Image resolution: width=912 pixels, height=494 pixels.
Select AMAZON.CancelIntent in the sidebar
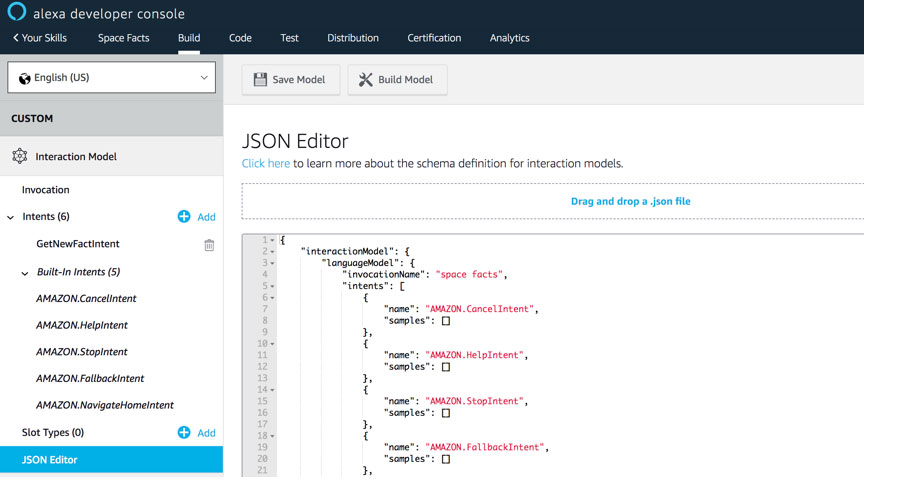pyautogui.click(x=86, y=298)
